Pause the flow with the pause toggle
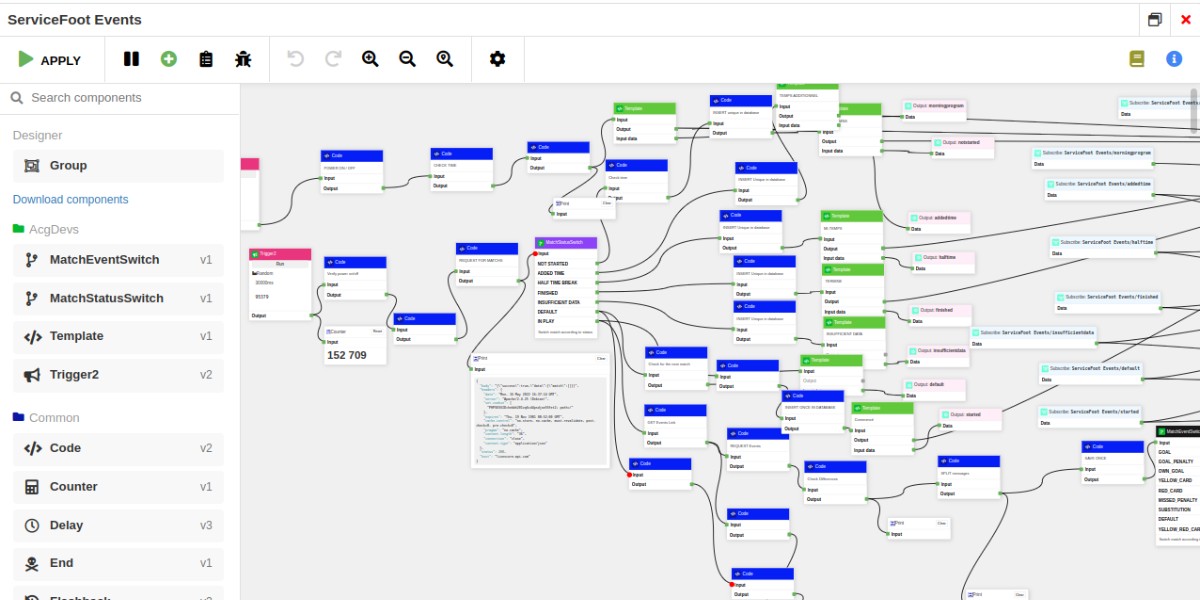The height and width of the screenshot is (600, 1200). 131,59
